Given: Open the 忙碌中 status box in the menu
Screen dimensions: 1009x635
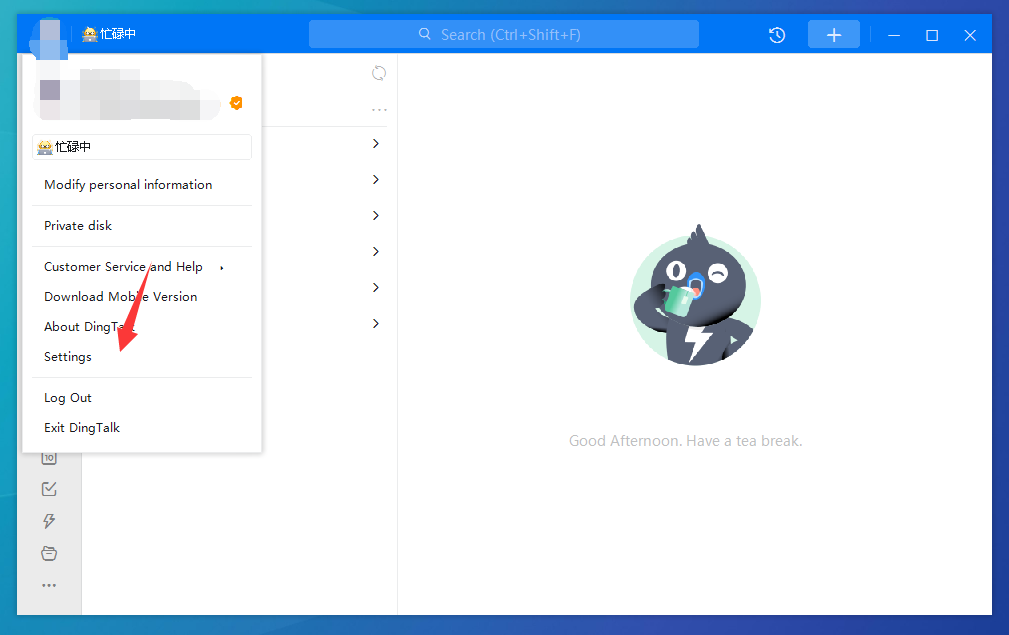Looking at the screenshot, I should click(x=142, y=147).
